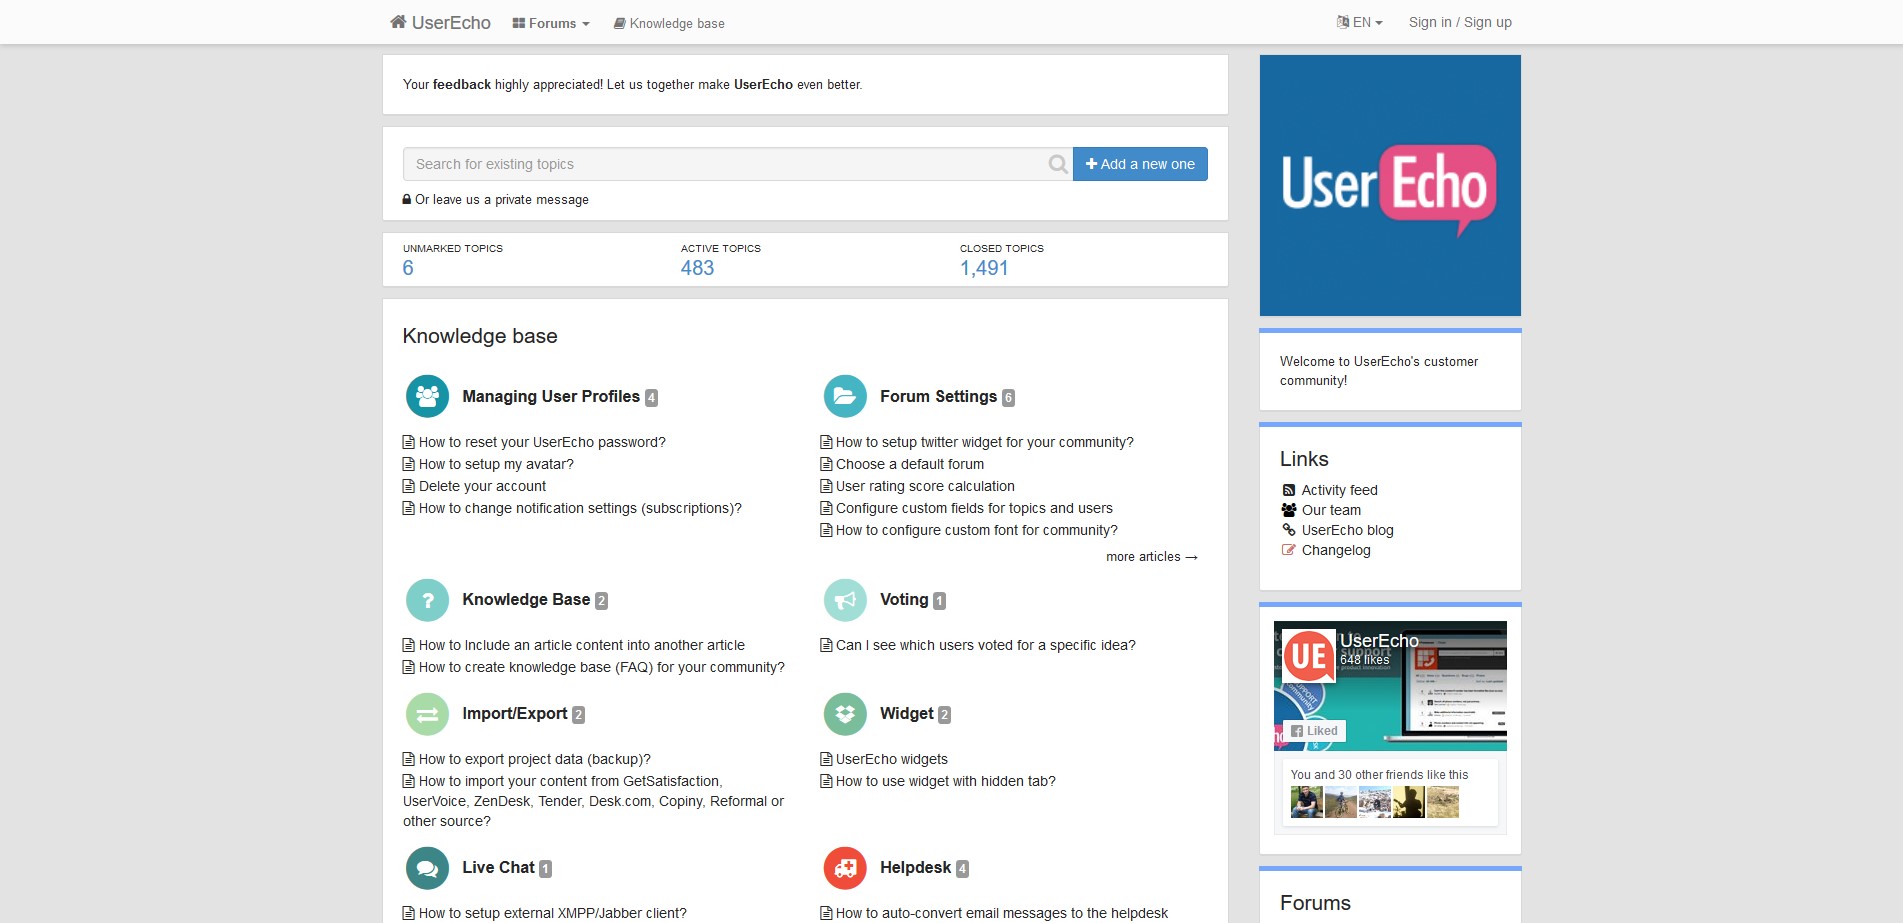Open How to reset your UserEcho password article

tap(542, 442)
